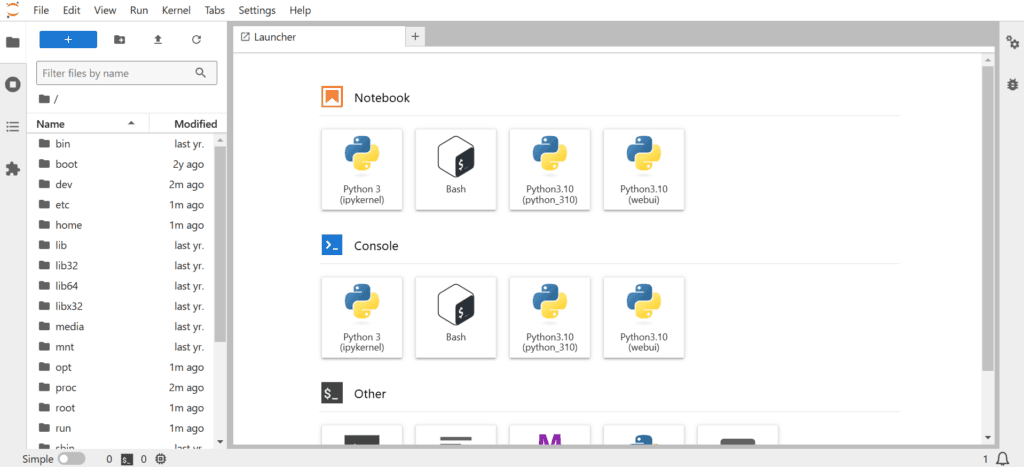Open a Python3.10 (webui) console
1024x467 pixels.
[x=644, y=317]
